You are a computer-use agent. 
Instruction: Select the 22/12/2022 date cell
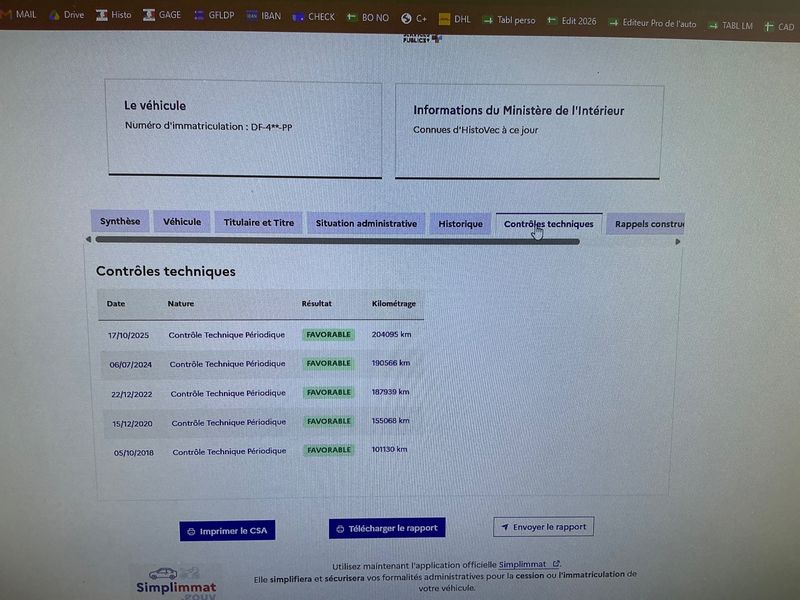(132, 394)
